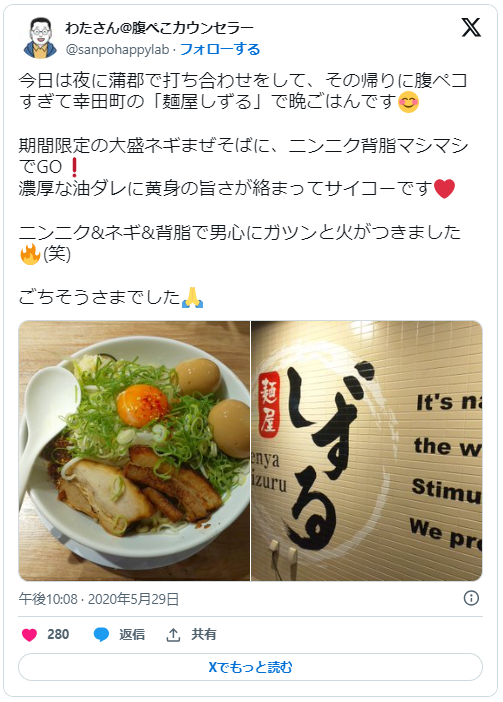Click the Xでもっと読む button

point(251,667)
